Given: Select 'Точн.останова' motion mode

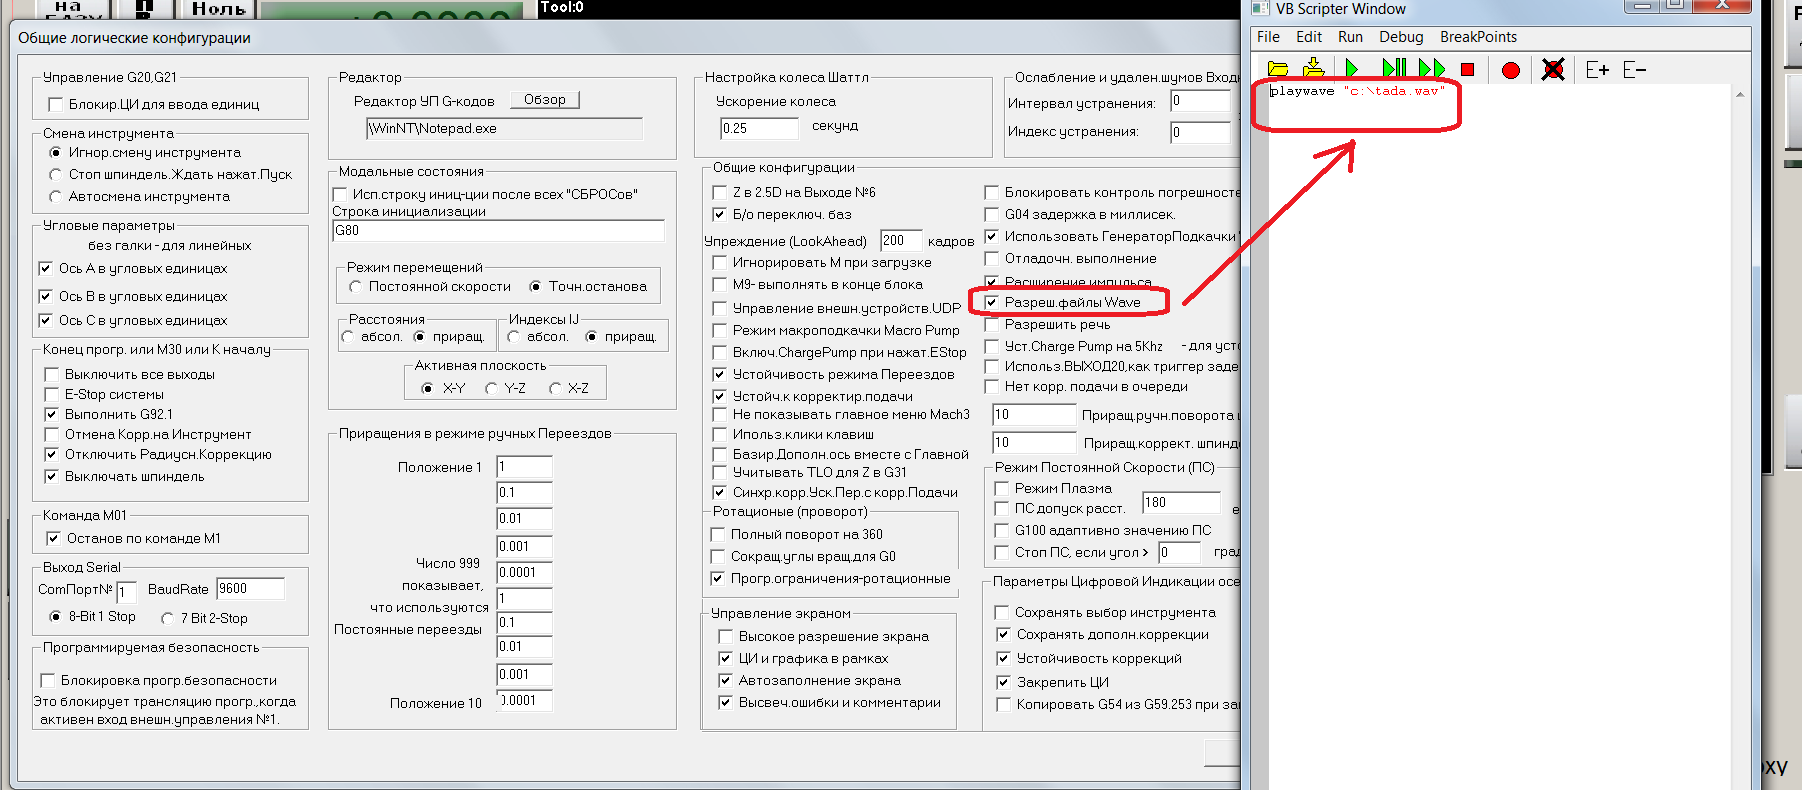Looking at the screenshot, I should coord(535,287).
